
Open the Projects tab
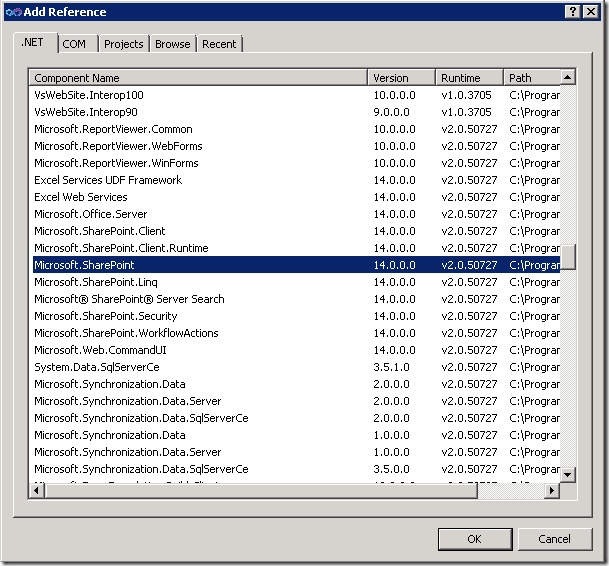pyautogui.click(x=124, y=44)
